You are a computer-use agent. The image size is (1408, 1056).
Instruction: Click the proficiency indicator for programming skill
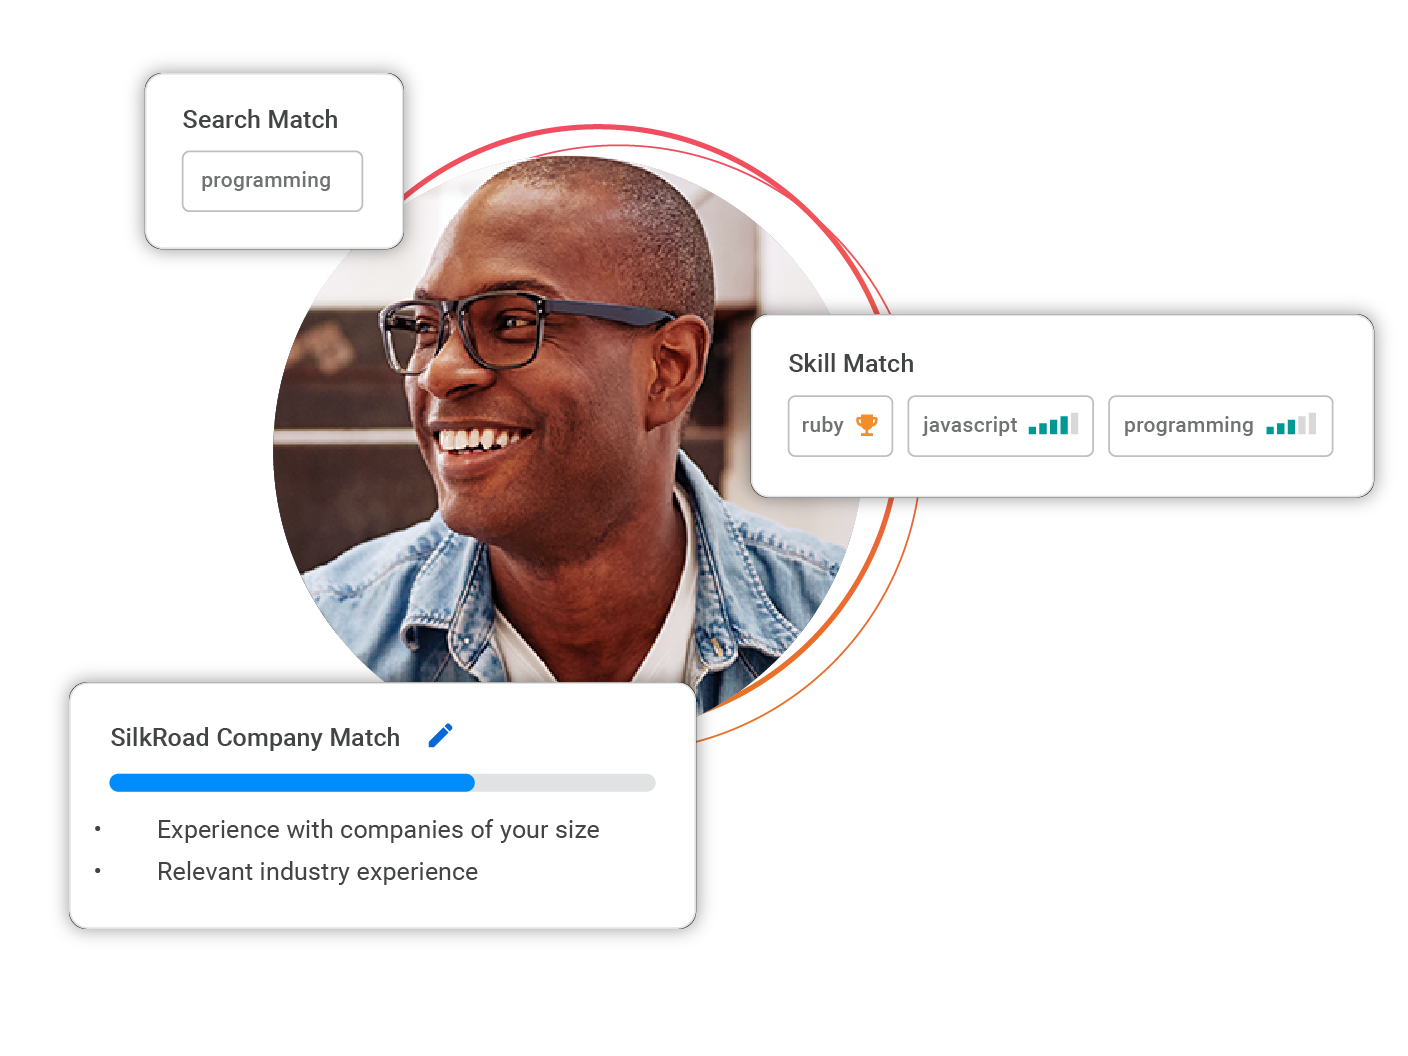click(x=1289, y=425)
